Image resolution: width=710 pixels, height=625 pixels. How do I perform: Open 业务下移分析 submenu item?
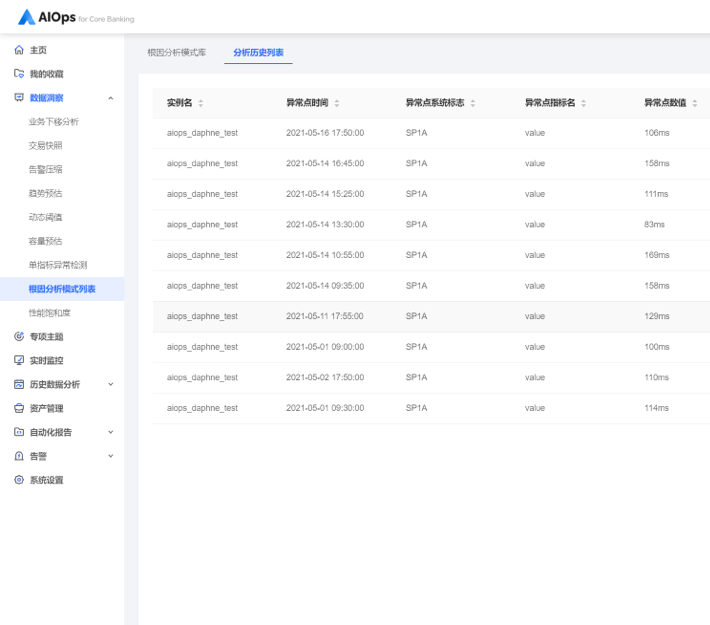tap(54, 122)
